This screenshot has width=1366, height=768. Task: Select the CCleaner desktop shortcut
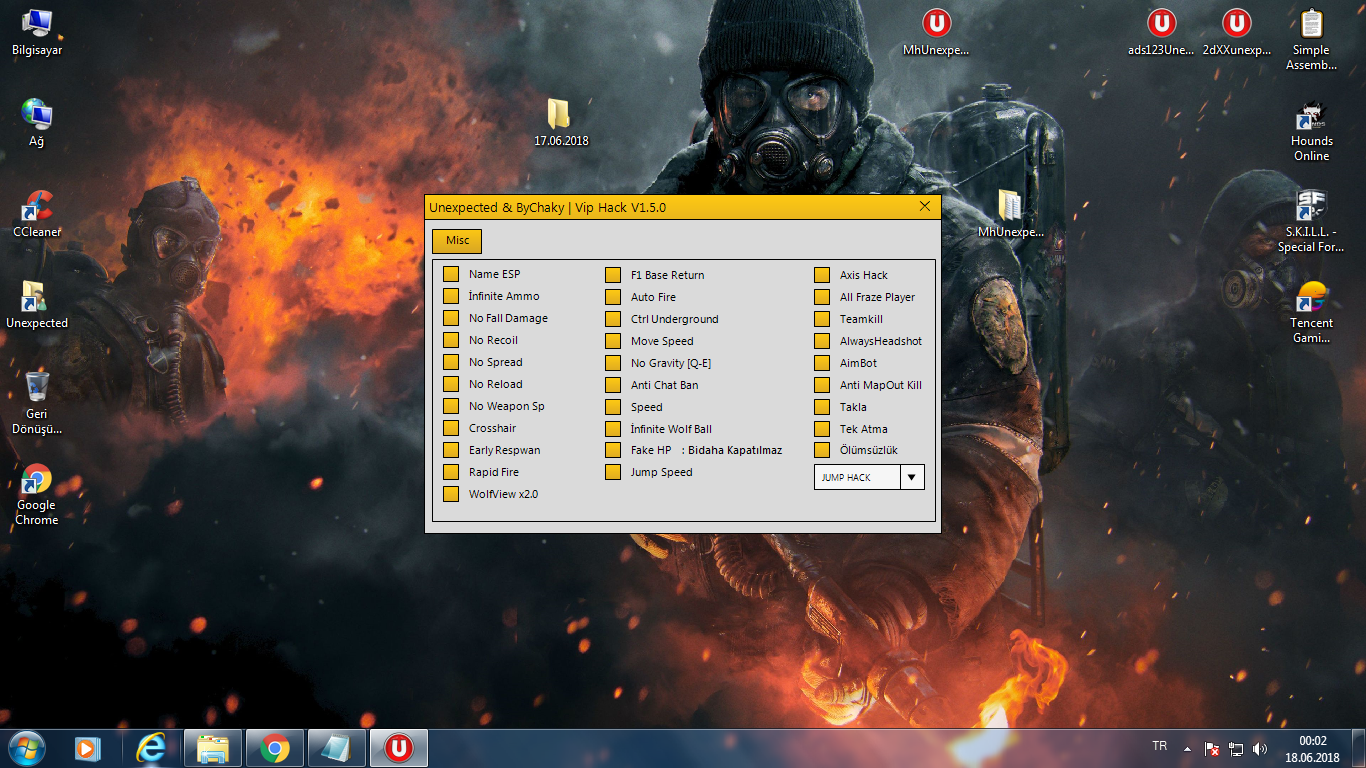[37, 214]
